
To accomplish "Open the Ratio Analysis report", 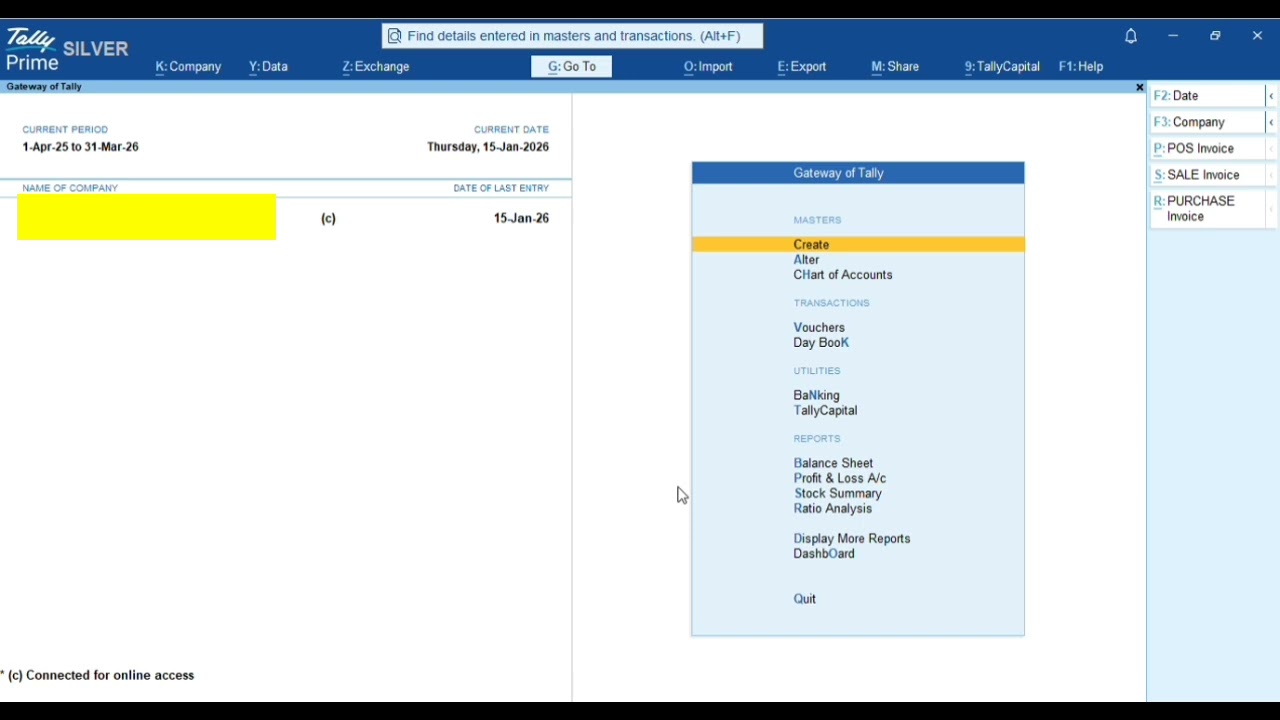I will click(x=833, y=509).
